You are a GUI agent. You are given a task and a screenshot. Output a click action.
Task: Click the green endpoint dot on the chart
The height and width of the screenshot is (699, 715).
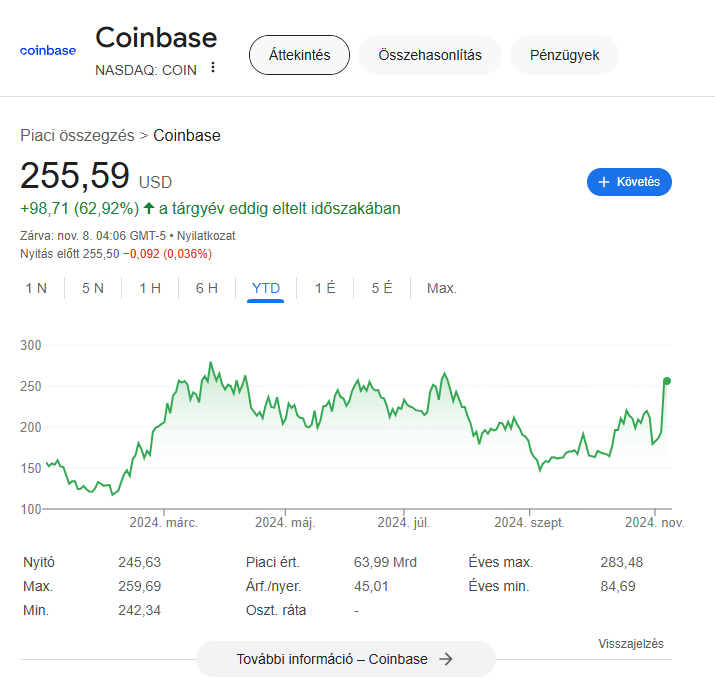click(667, 381)
